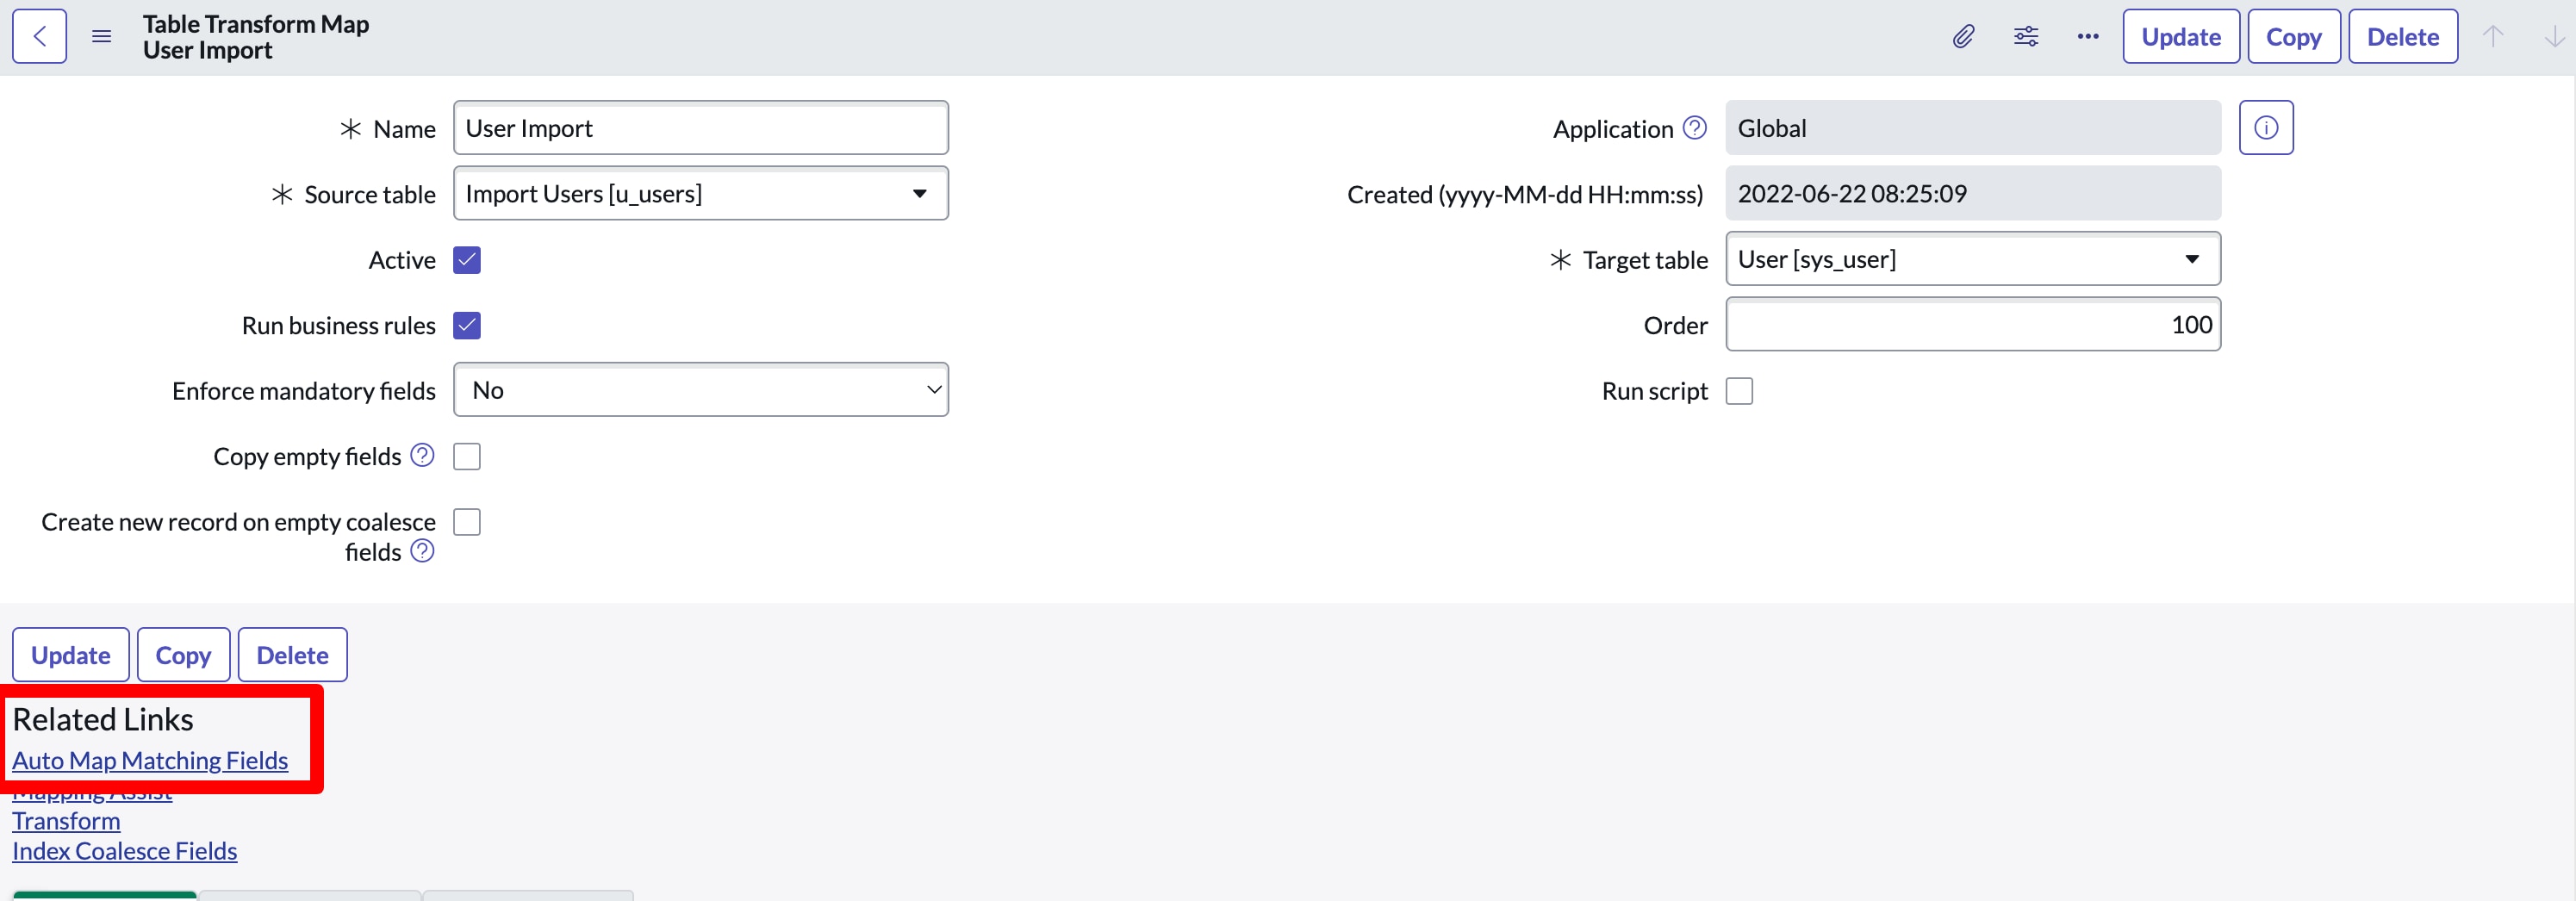Open personalize form settings icon
The width and height of the screenshot is (2576, 901).
click(x=2025, y=37)
